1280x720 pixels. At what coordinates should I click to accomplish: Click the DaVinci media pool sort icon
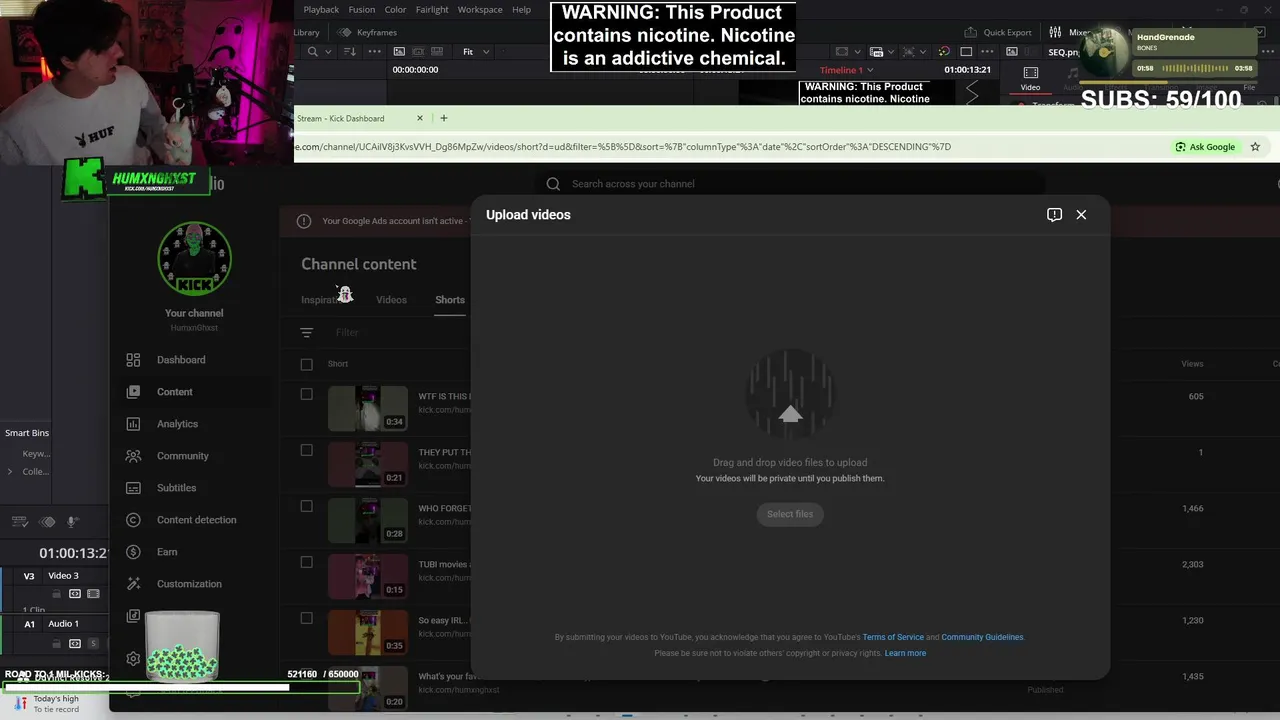[x=348, y=52]
